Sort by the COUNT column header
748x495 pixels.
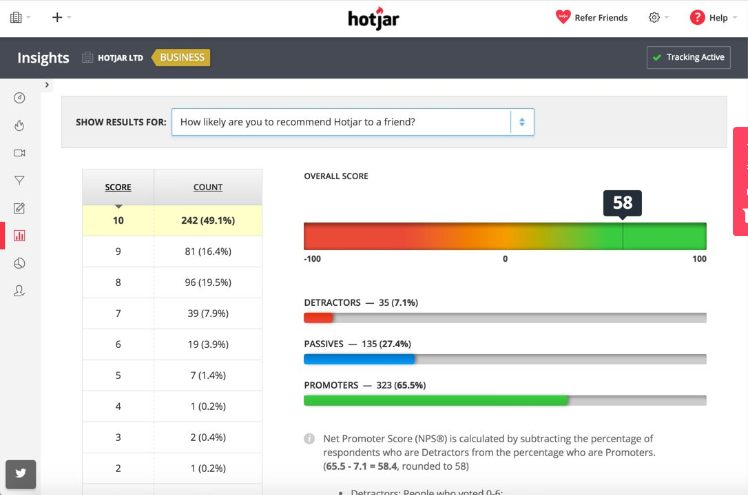(208, 187)
